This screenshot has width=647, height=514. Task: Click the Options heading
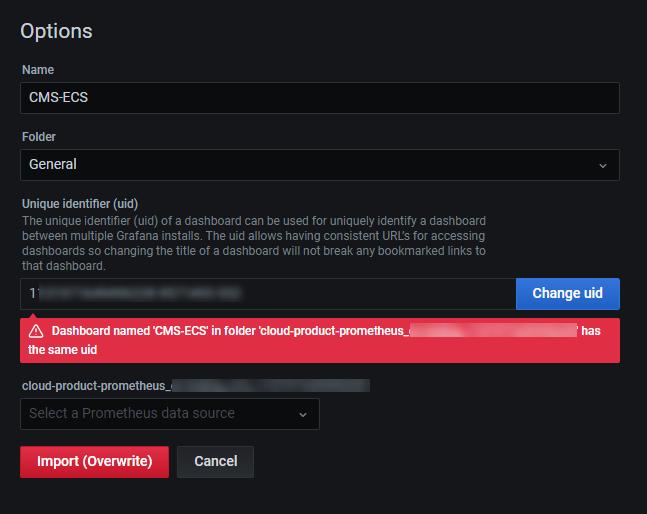point(56,31)
